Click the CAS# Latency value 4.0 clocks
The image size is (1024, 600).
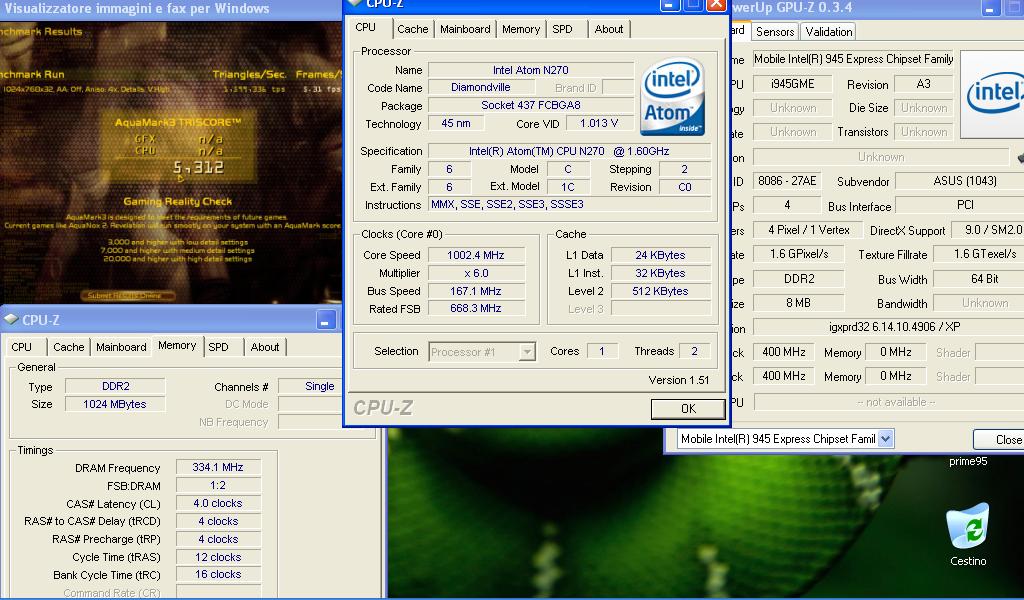(x=218, y=503)
